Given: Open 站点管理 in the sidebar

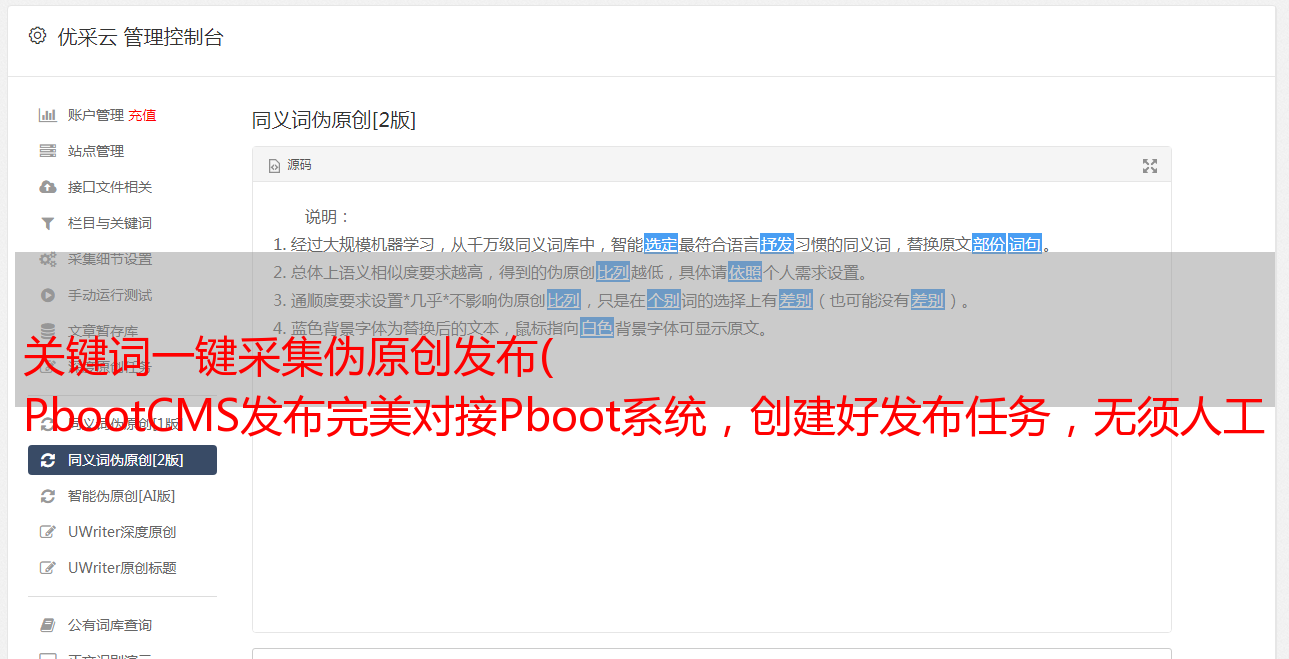Looking at the screenshot, I should coord(96,151).
